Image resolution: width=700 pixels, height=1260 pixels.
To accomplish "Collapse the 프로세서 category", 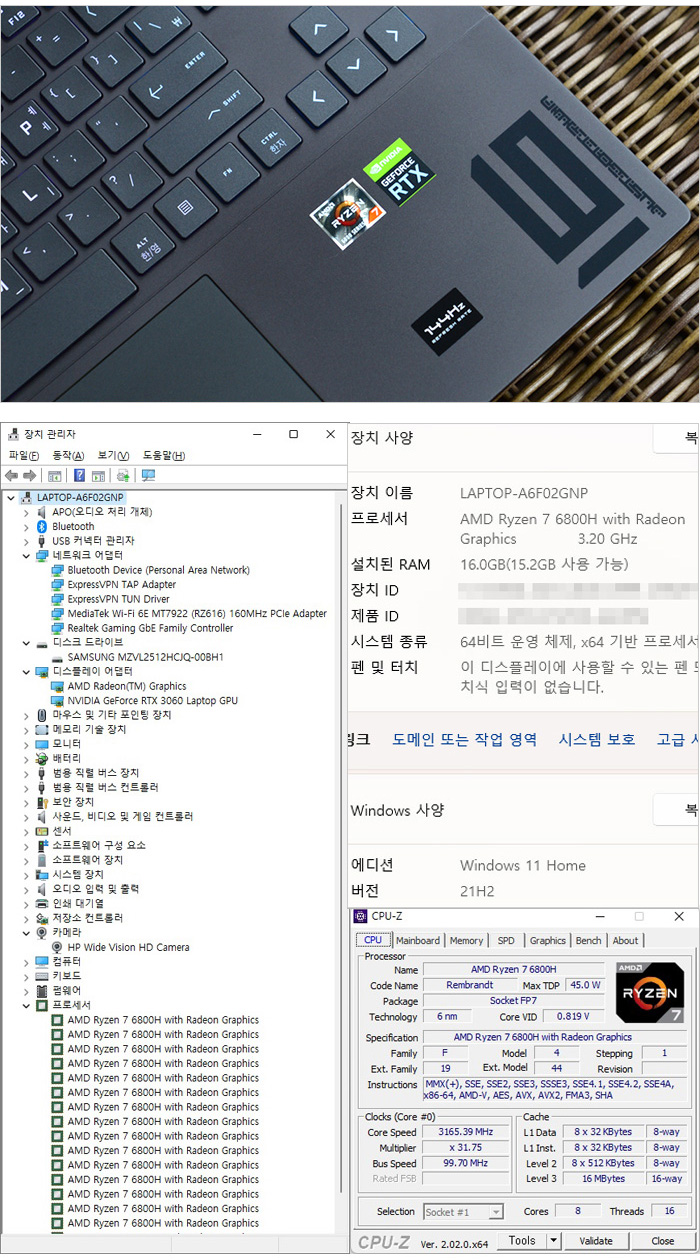I will pyautogui.click(x=26, y=1005).
